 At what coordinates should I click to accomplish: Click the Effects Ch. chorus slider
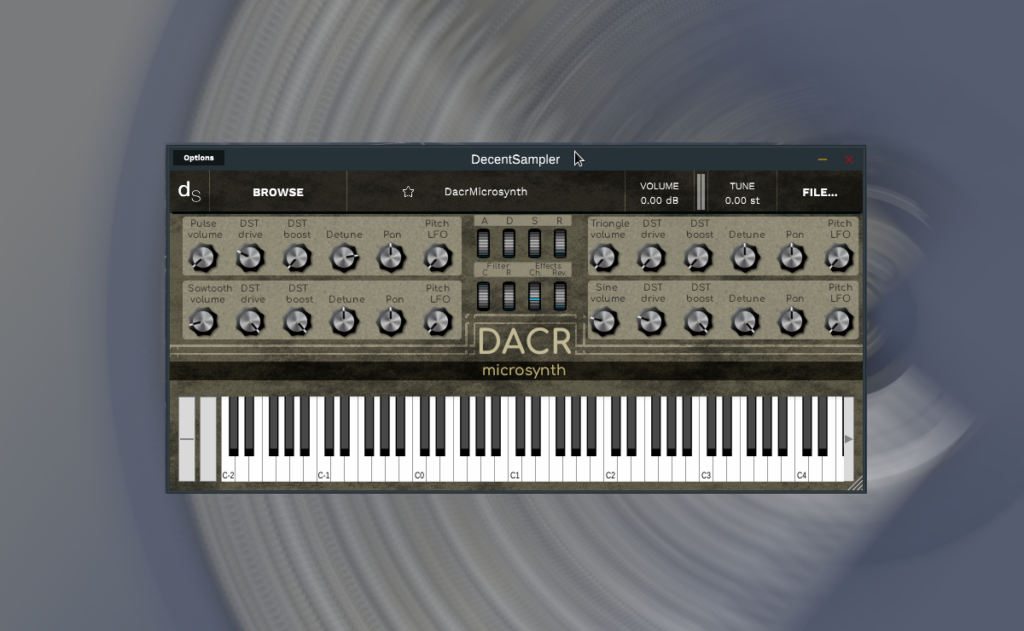pos(534,296)
